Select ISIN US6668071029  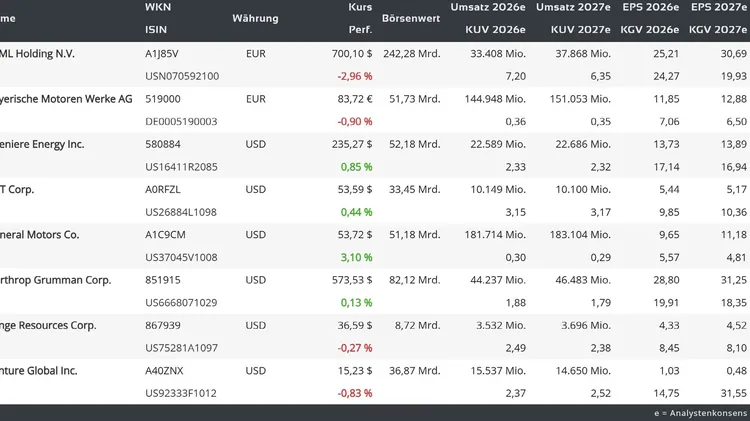[181, 303]
